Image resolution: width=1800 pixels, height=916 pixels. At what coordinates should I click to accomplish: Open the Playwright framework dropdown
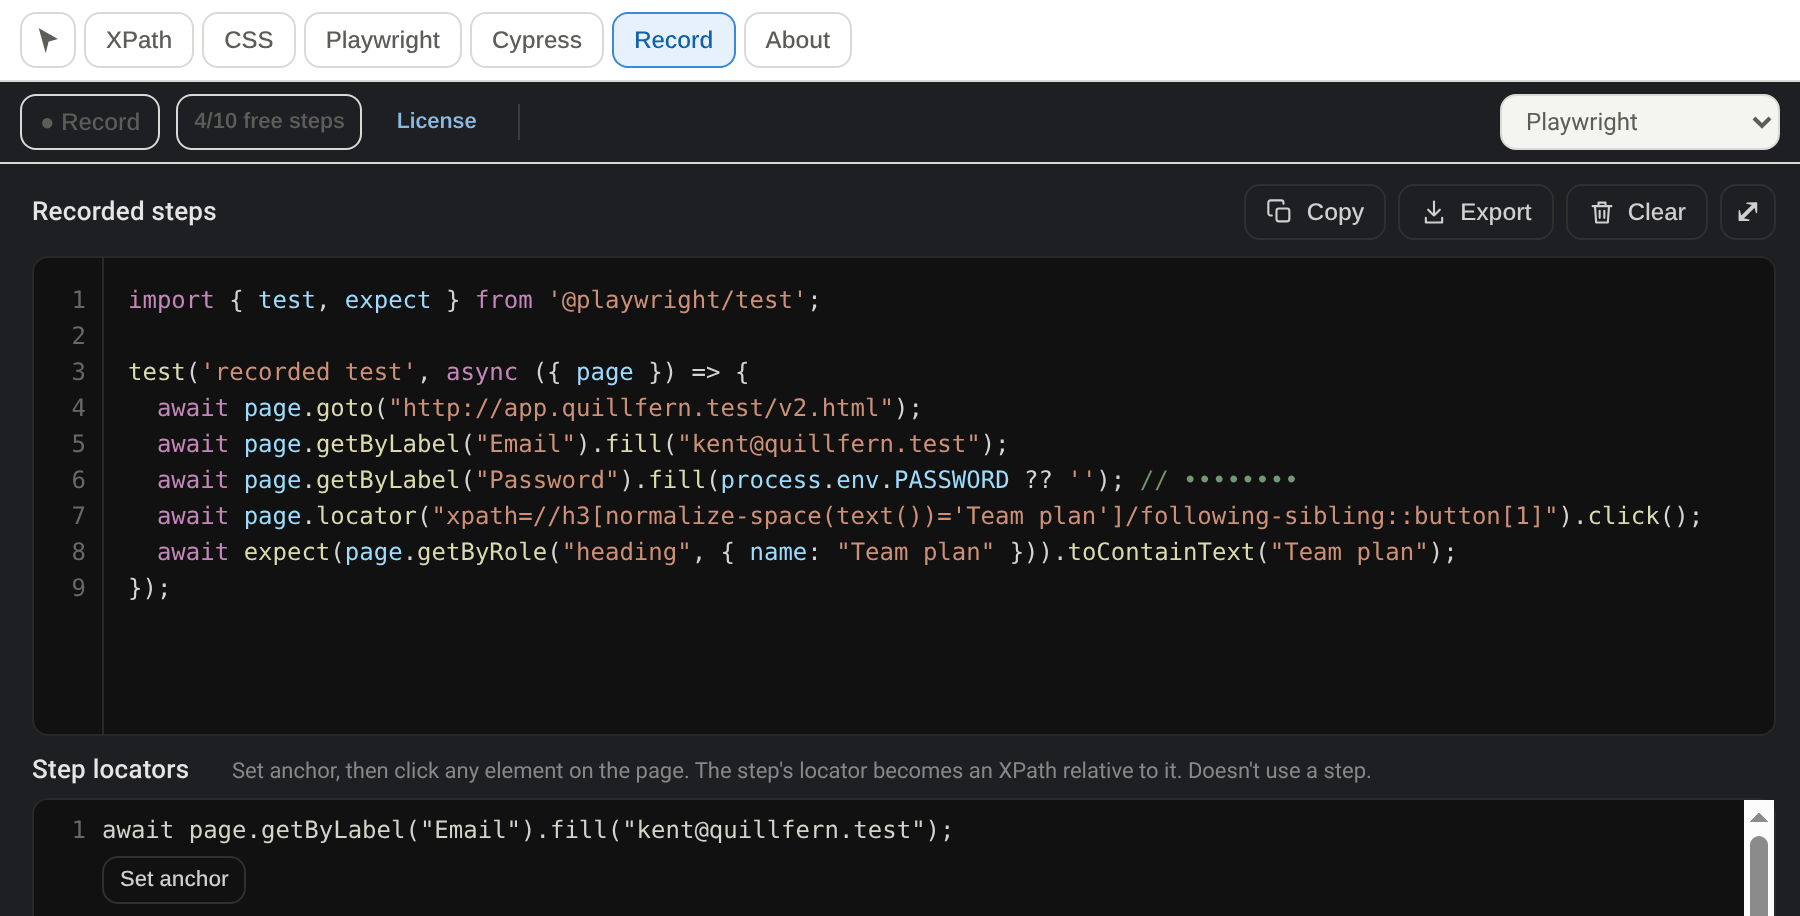pyautogui.click(x=1640, y=122)
